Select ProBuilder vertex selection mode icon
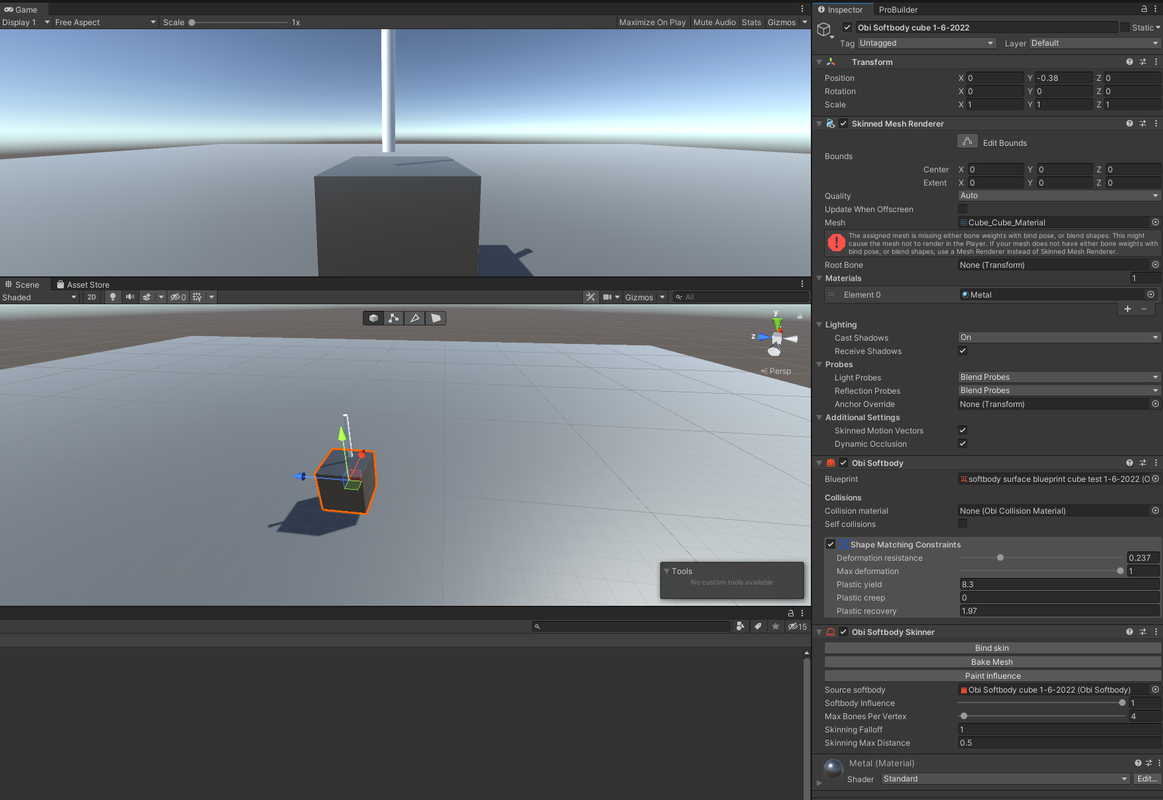Viewport: 1163px width, 800px height. pos(394,318)
